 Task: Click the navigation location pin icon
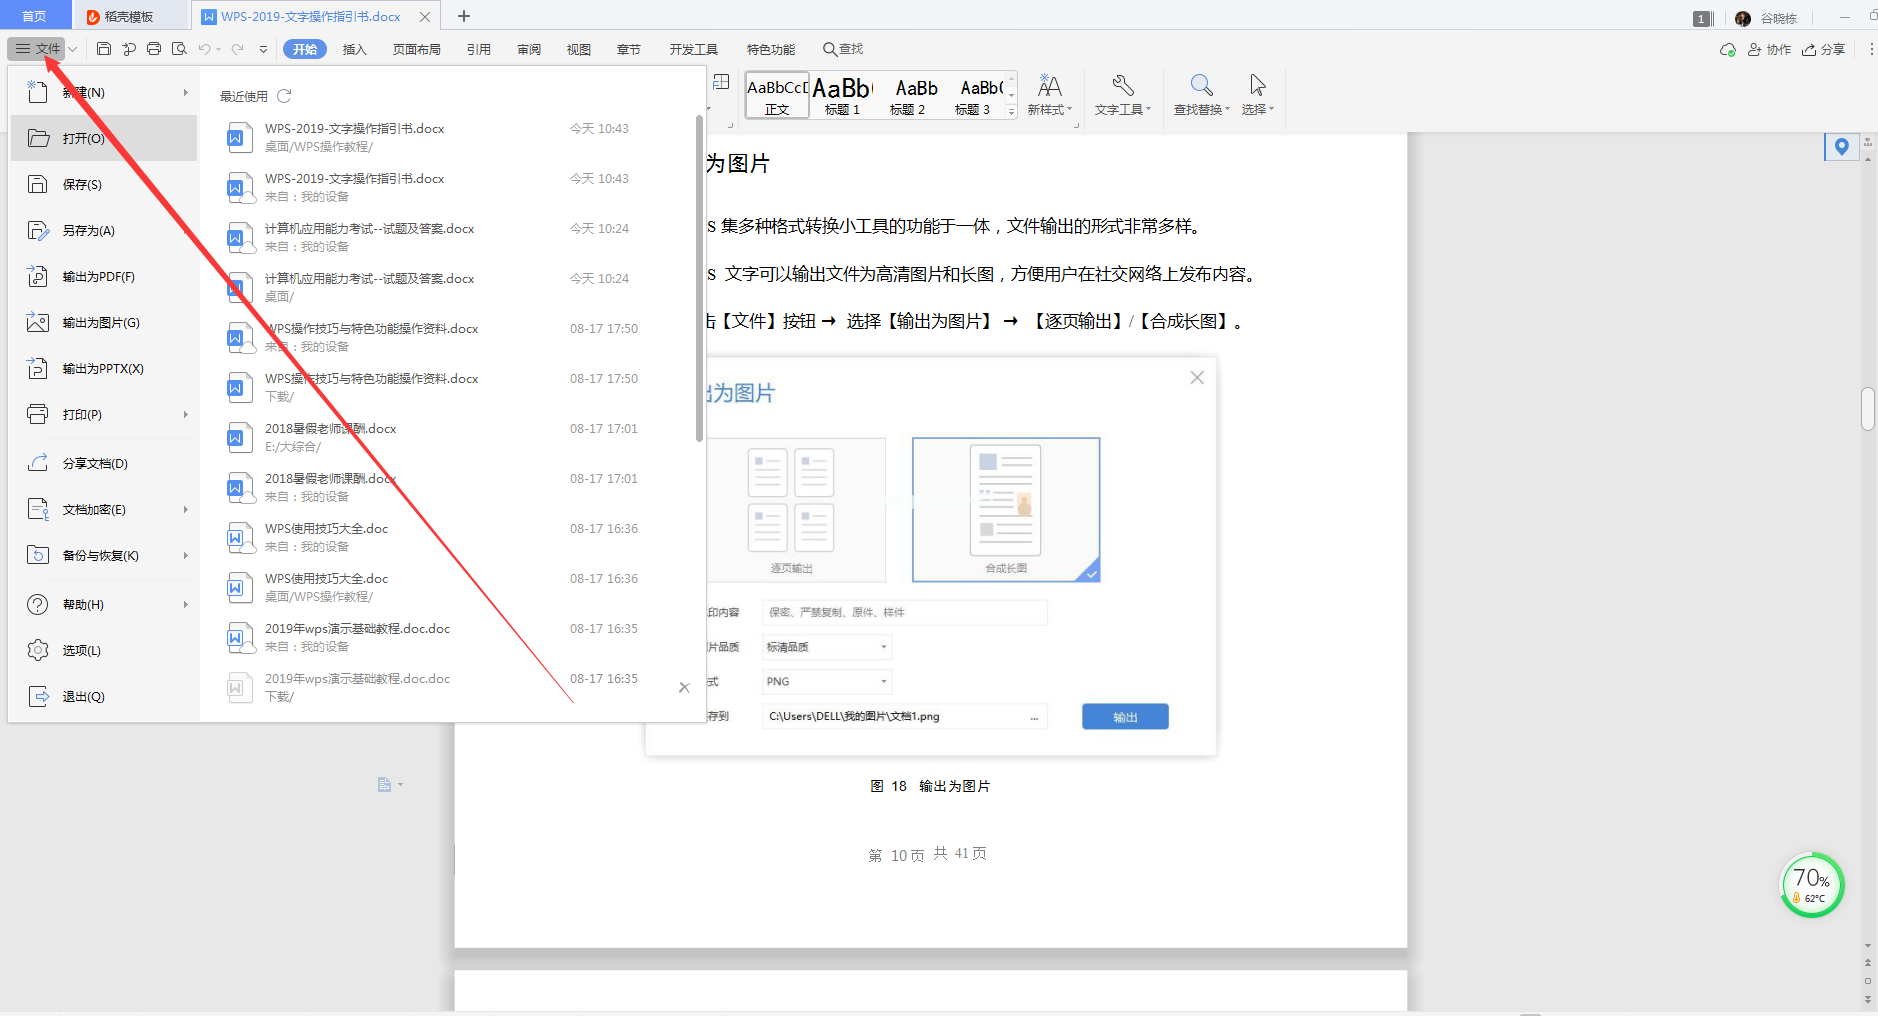(x=1842, y=147)
